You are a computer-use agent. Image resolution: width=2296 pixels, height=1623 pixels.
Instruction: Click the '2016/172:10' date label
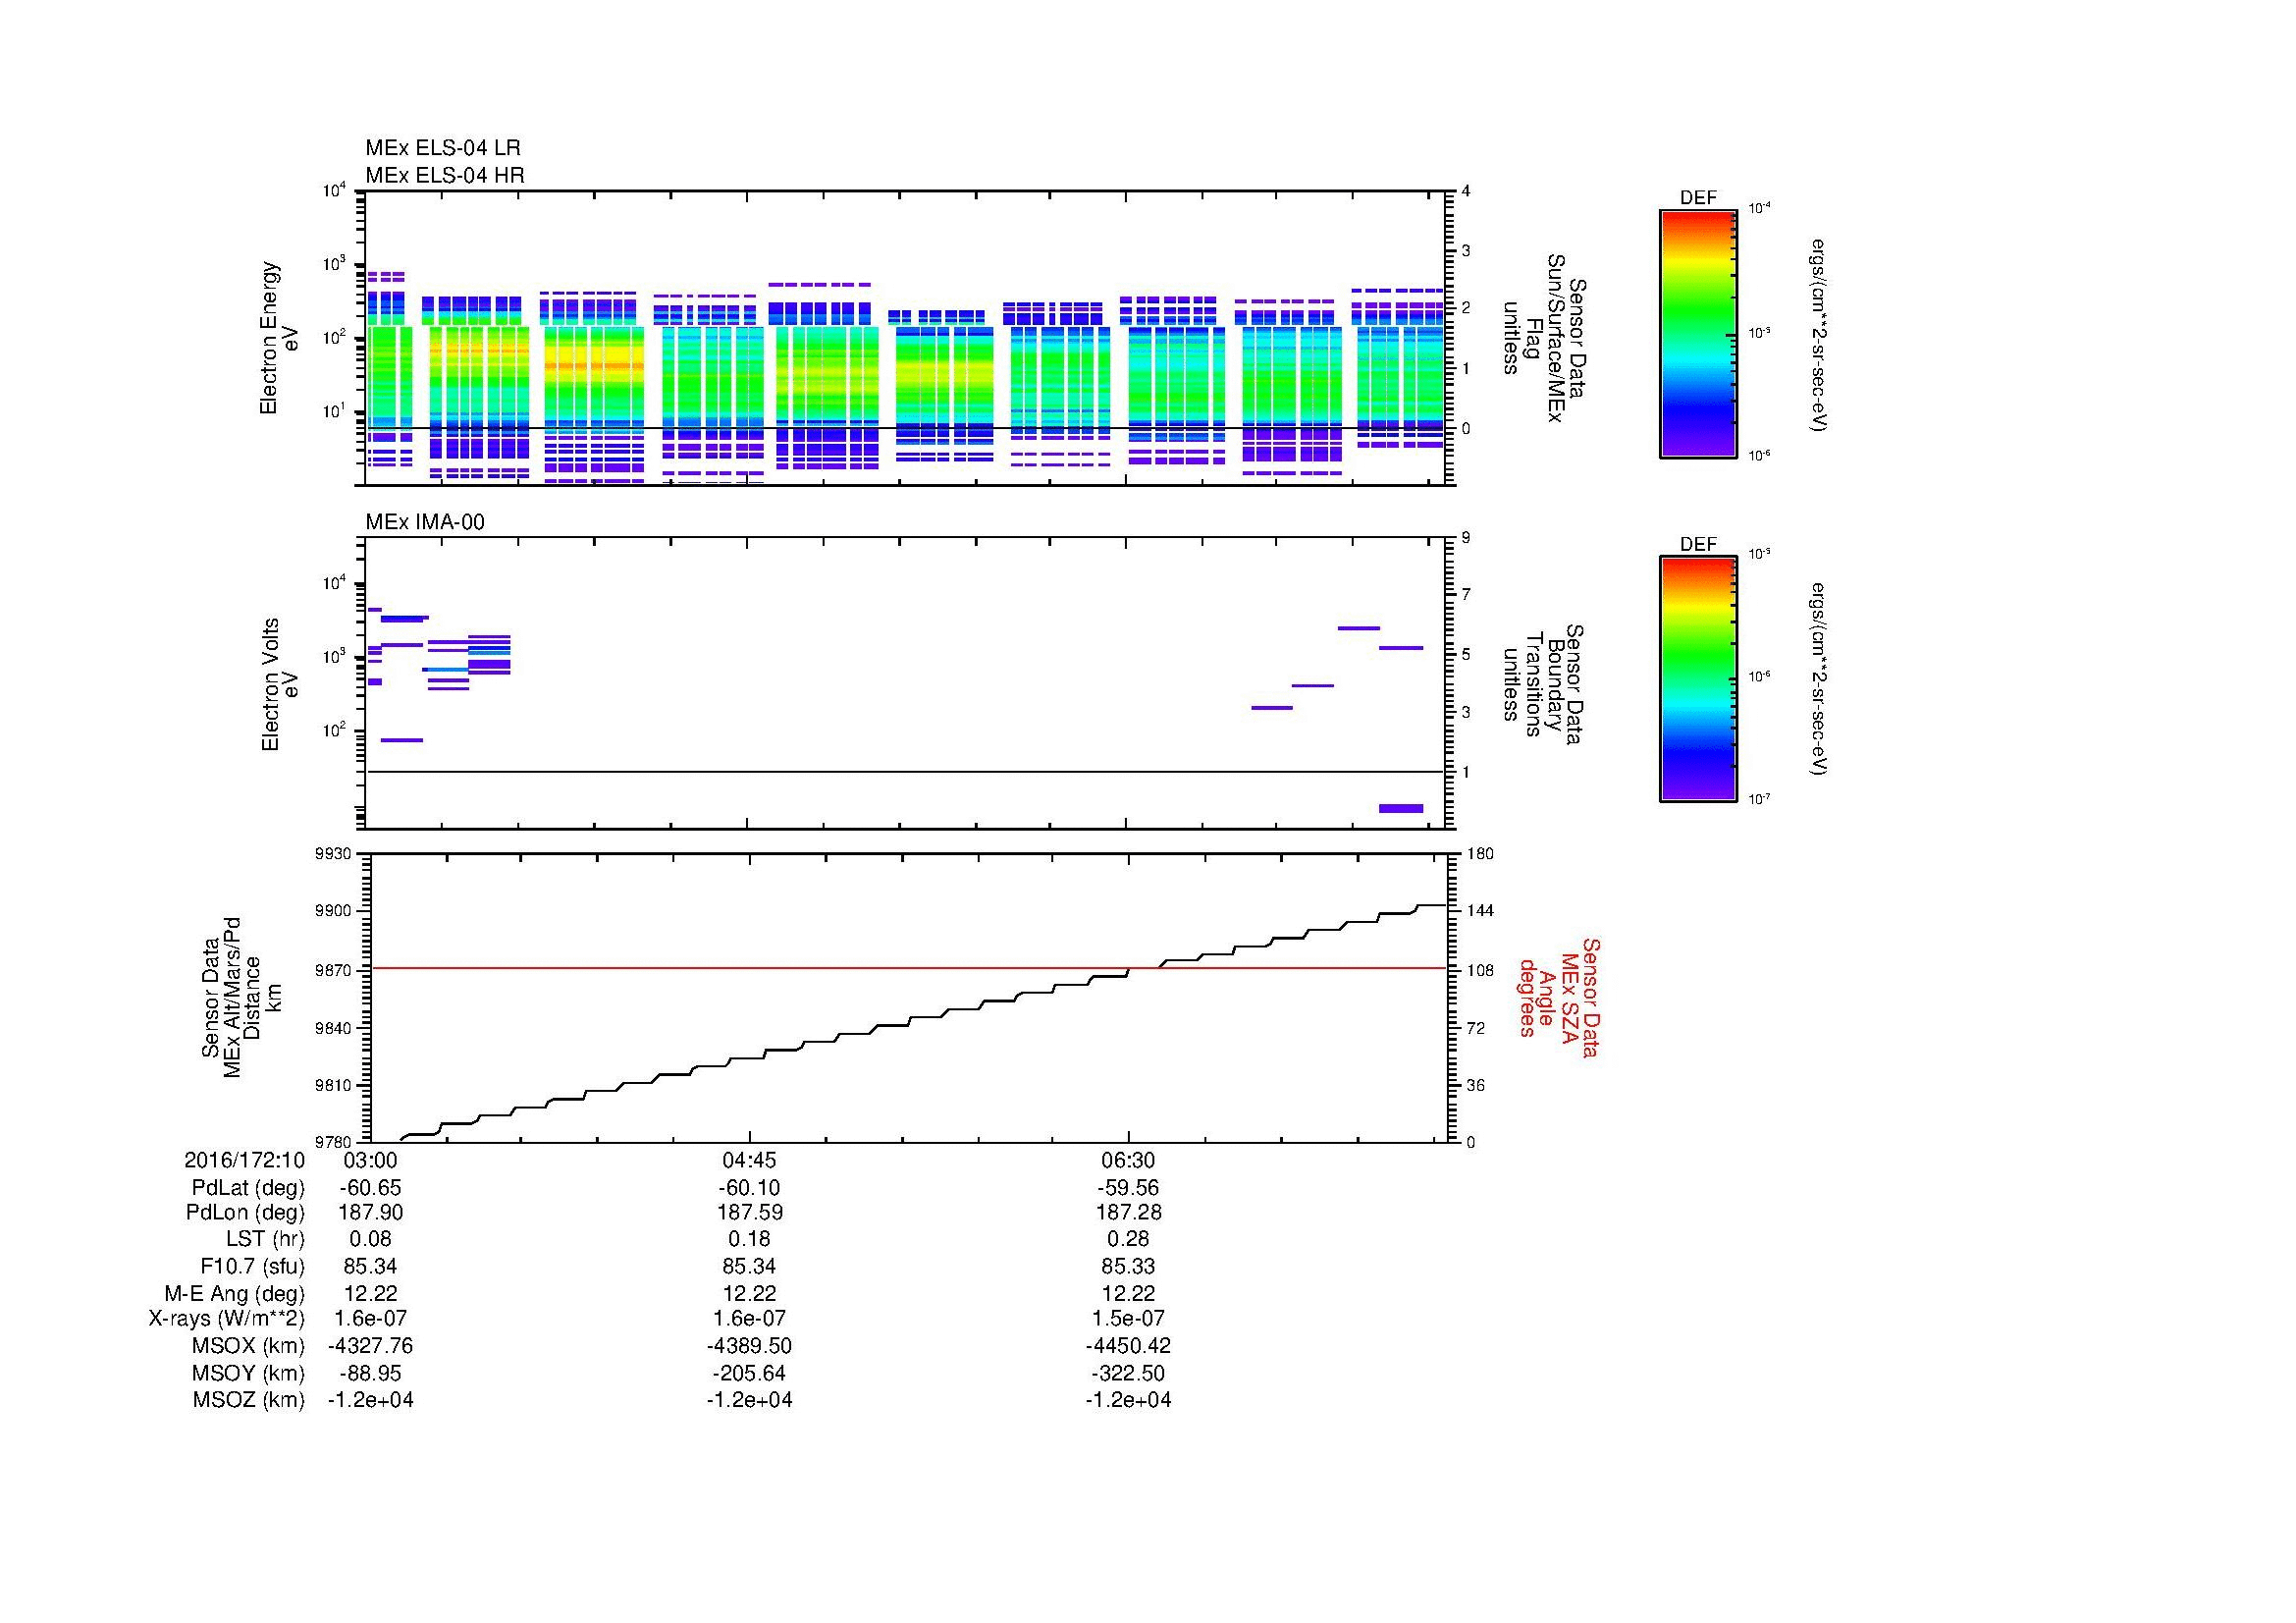click(x=244, y=1160)
